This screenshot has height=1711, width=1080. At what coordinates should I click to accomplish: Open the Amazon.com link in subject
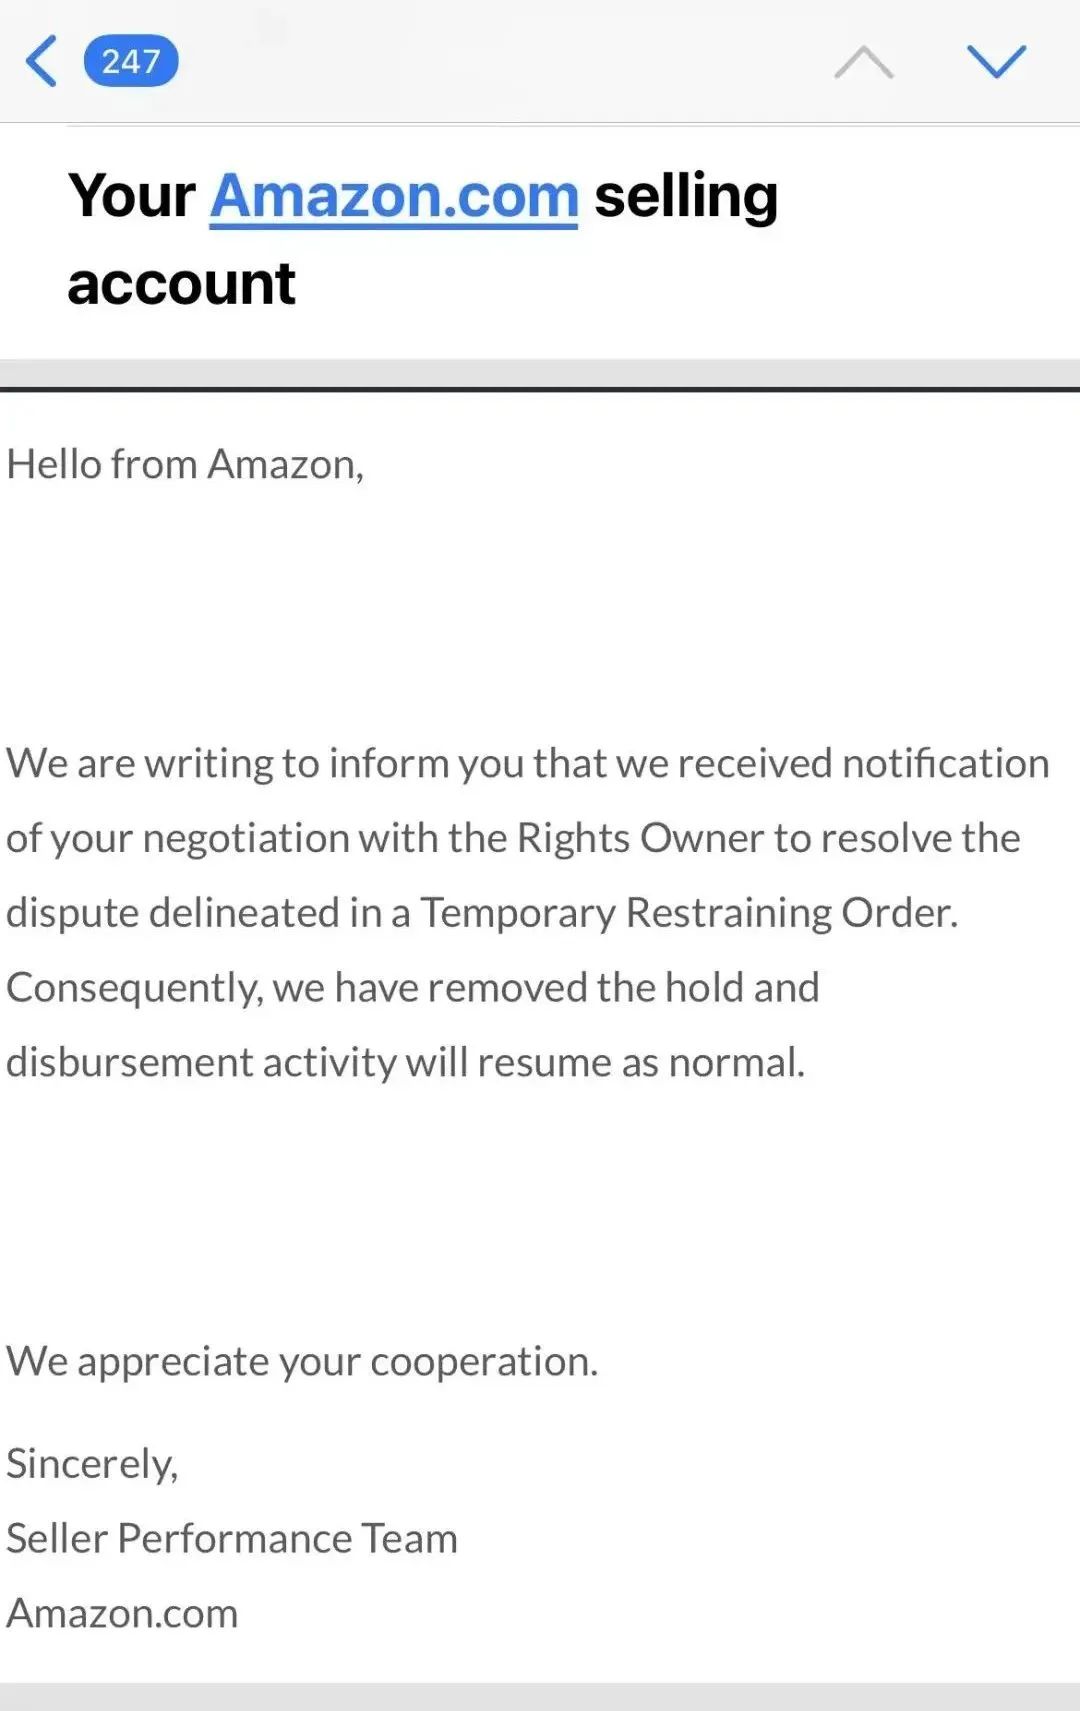click(394, 196)
